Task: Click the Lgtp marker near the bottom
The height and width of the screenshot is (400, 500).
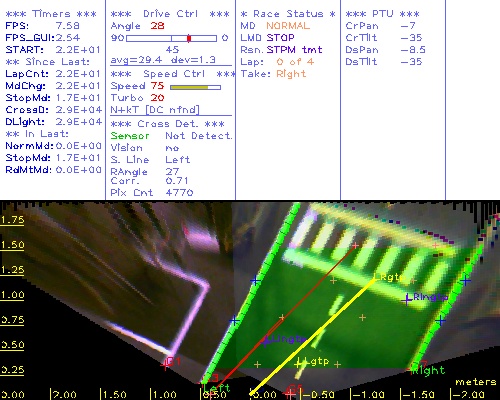Action: [313, 361]
